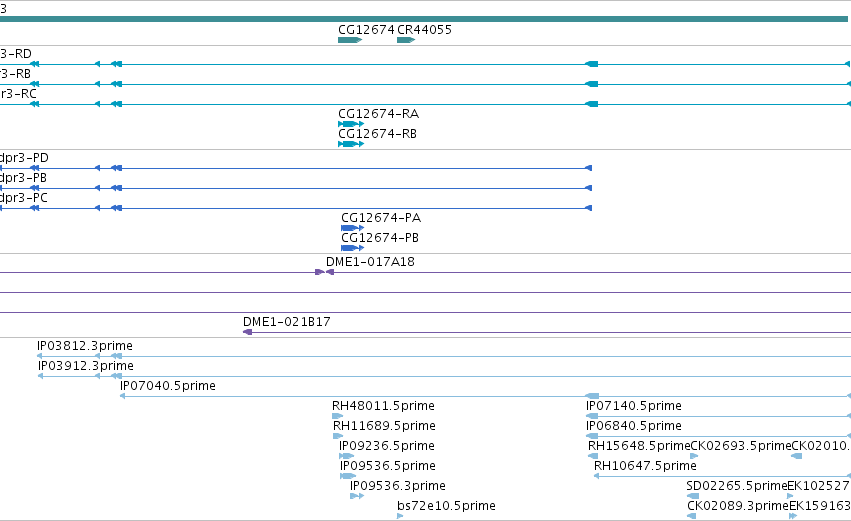
Task: Select the bs72e10.5prime feature label
Action: [446, 505]
